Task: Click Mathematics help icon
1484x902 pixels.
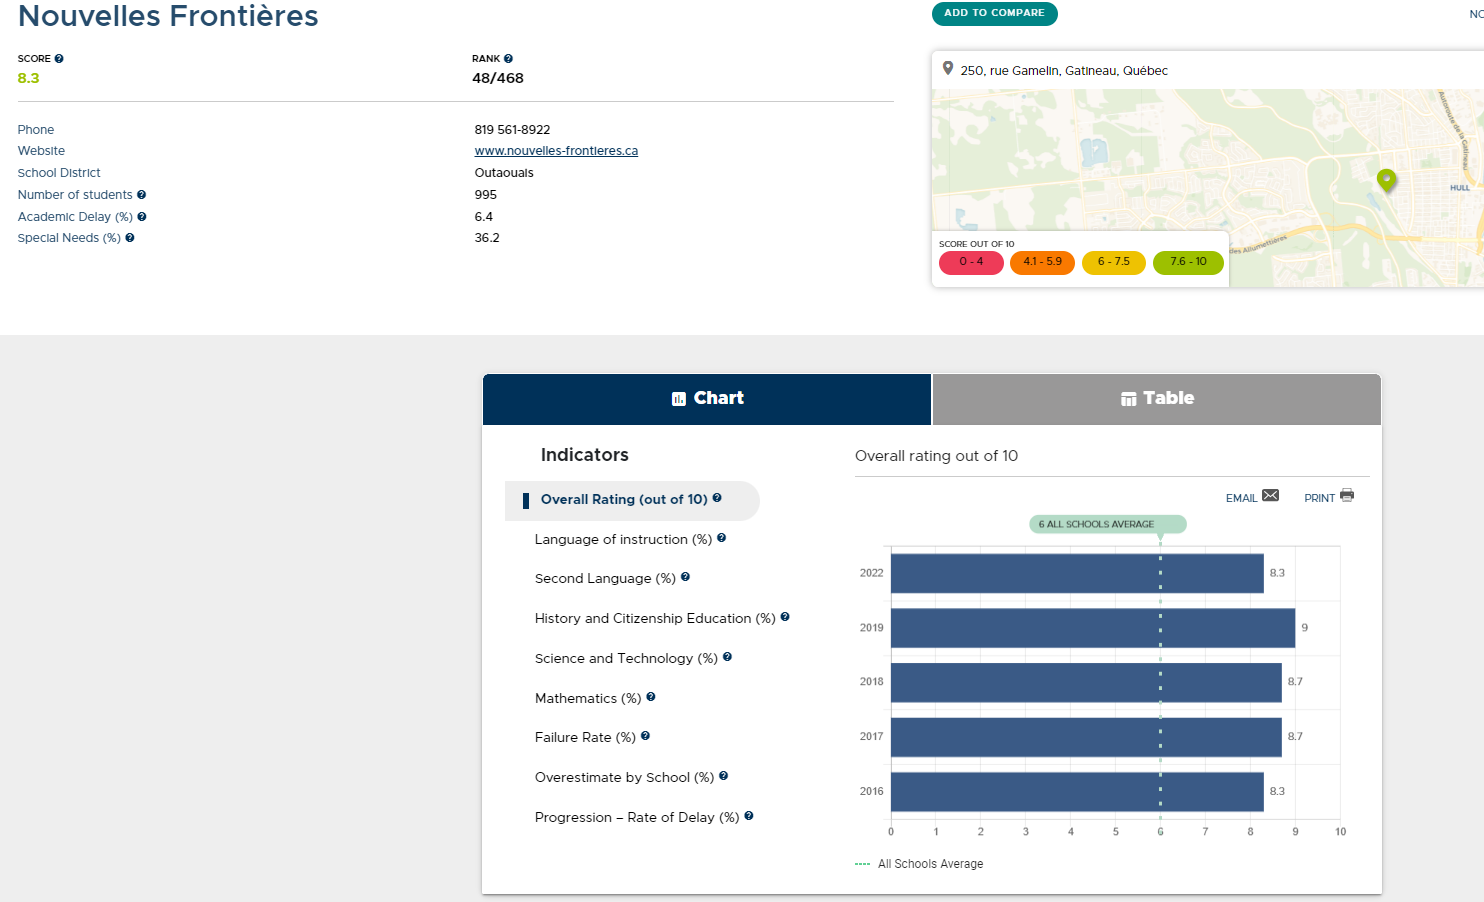Action: 651,697
